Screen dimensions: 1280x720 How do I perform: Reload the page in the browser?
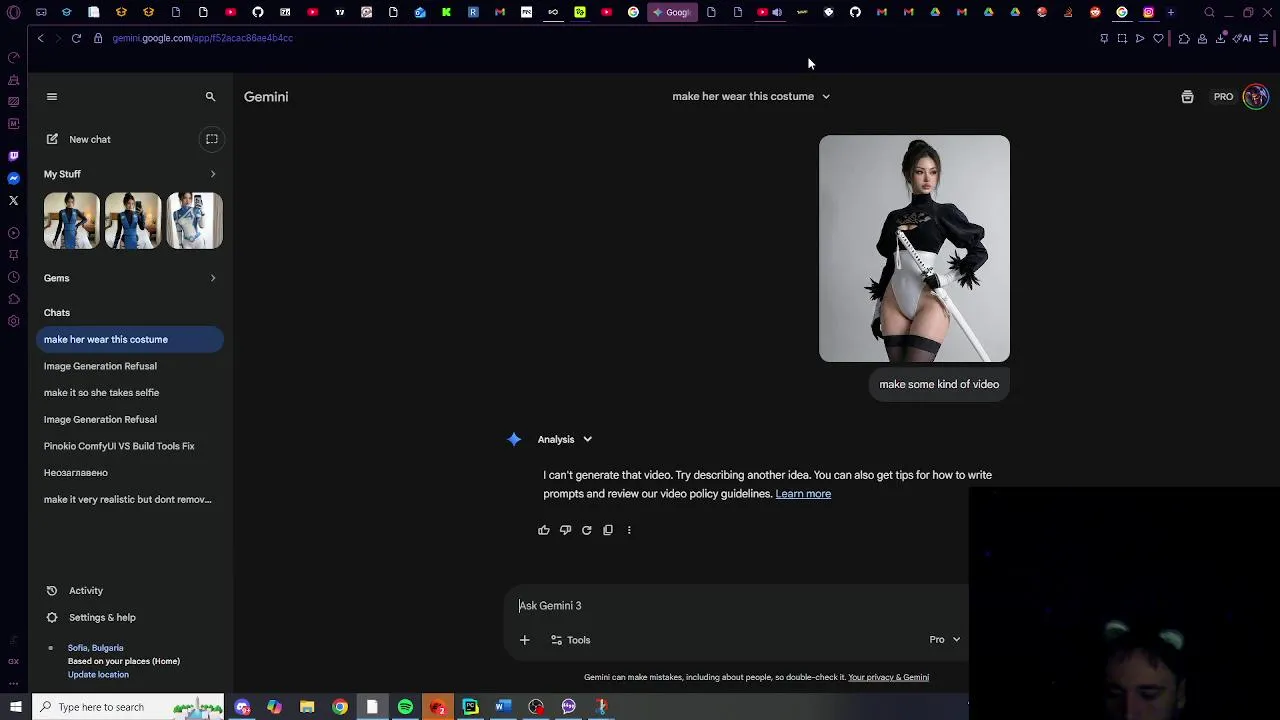tap(76, 38)
